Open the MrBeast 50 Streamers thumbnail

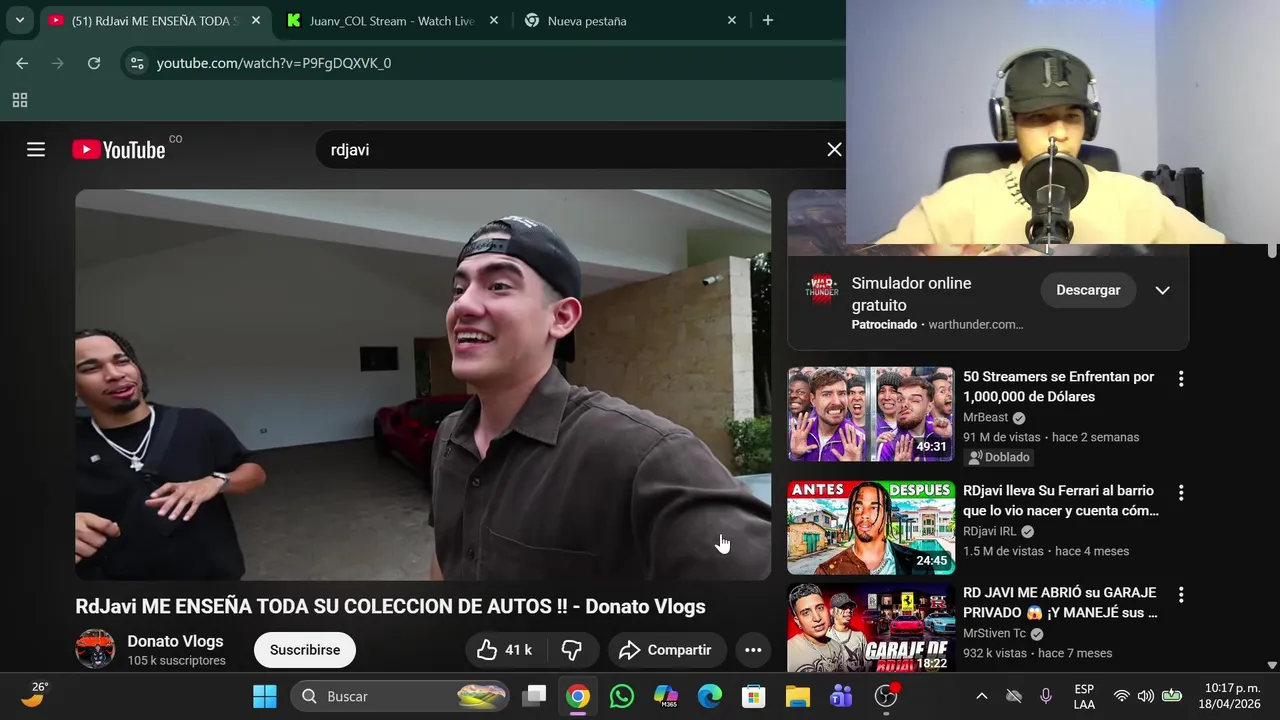click(x=871, y=414)
